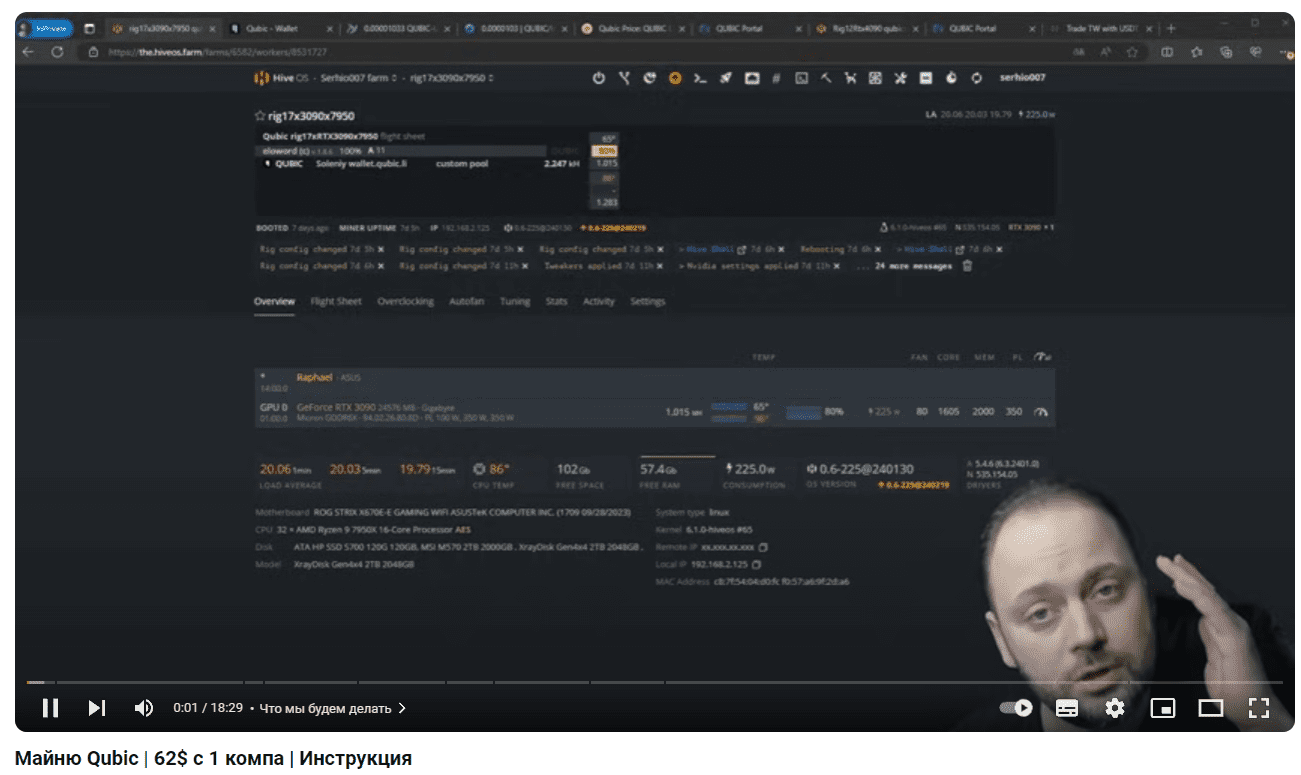Viewport: 1301px width, 775px height.
Task: Switch to 'Rig12Rtx4090 qubic' browser tab
Action: (x=866, y=29)
